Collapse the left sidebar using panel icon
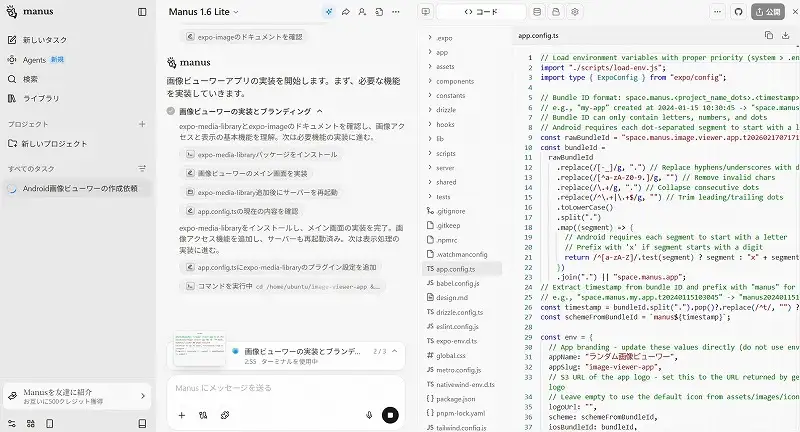Screen dimensions: 800x432 (142, 12)
